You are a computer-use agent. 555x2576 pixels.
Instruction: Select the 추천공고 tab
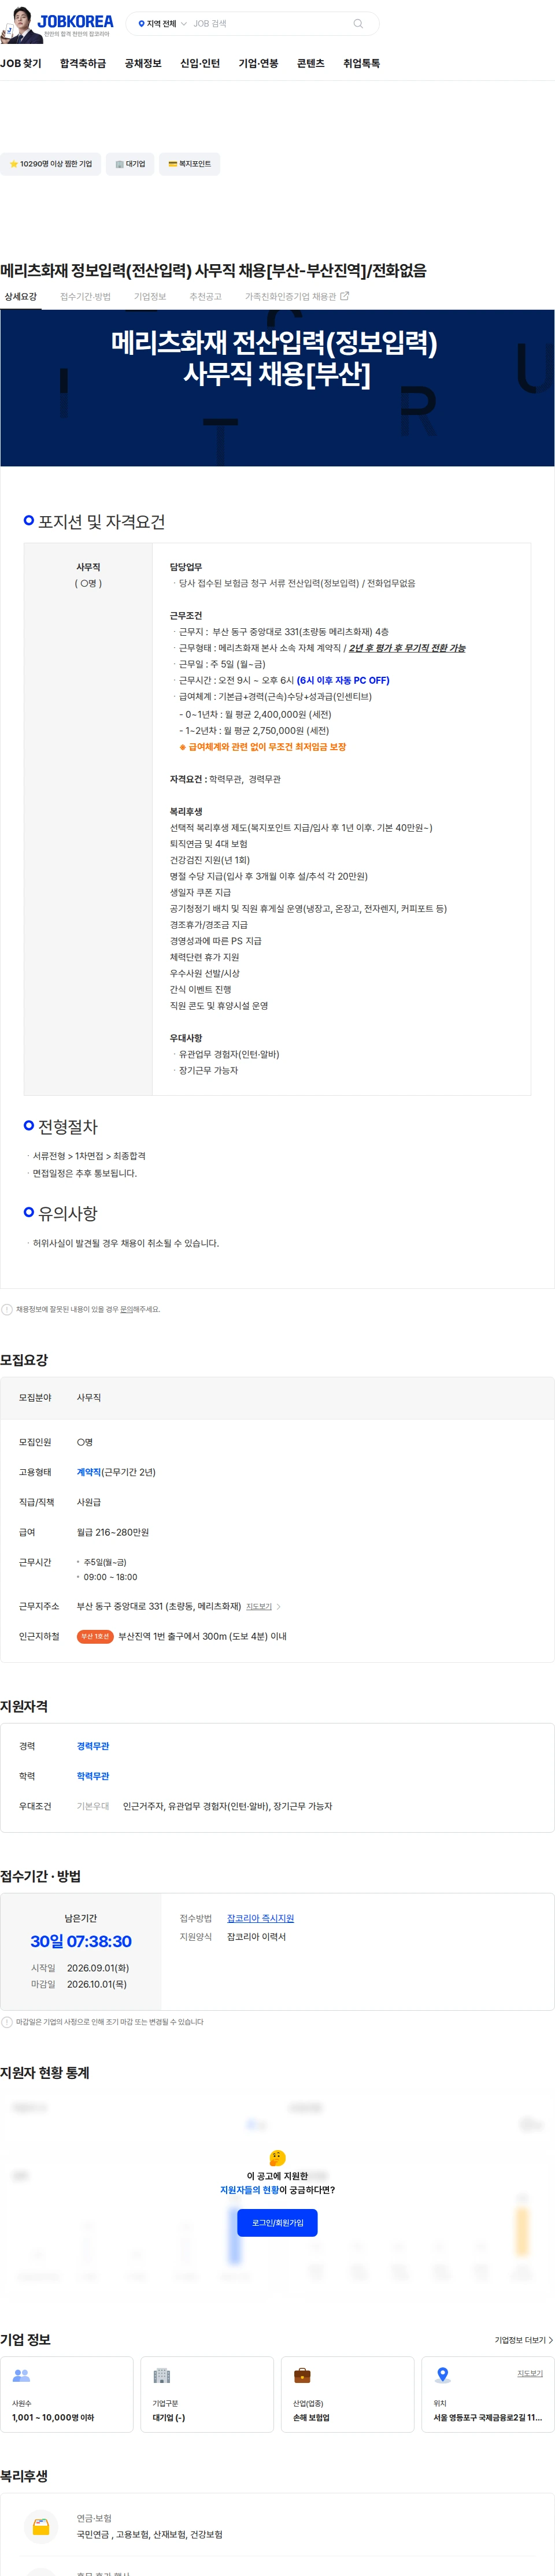[206, 297]
